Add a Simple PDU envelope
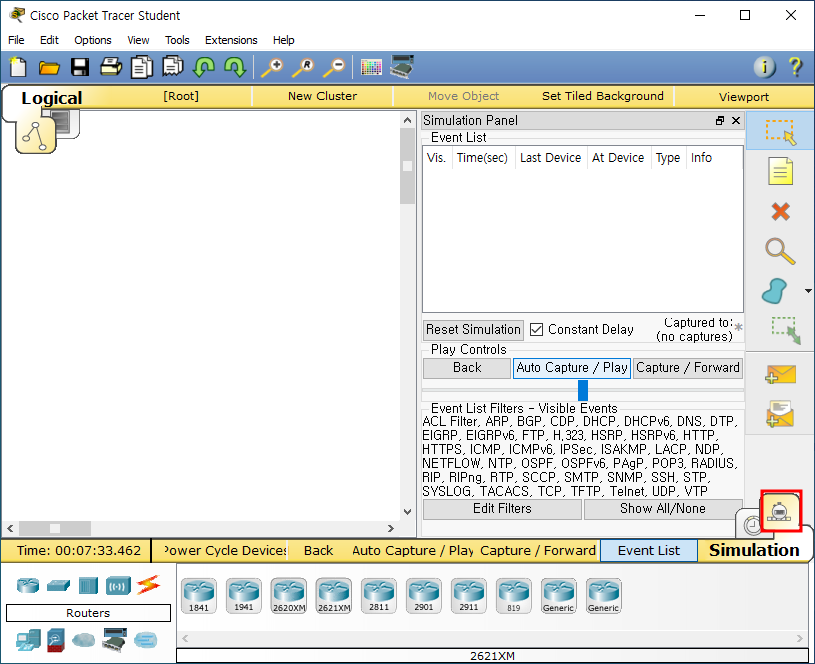815x664 pixels. tap(780, 375)
